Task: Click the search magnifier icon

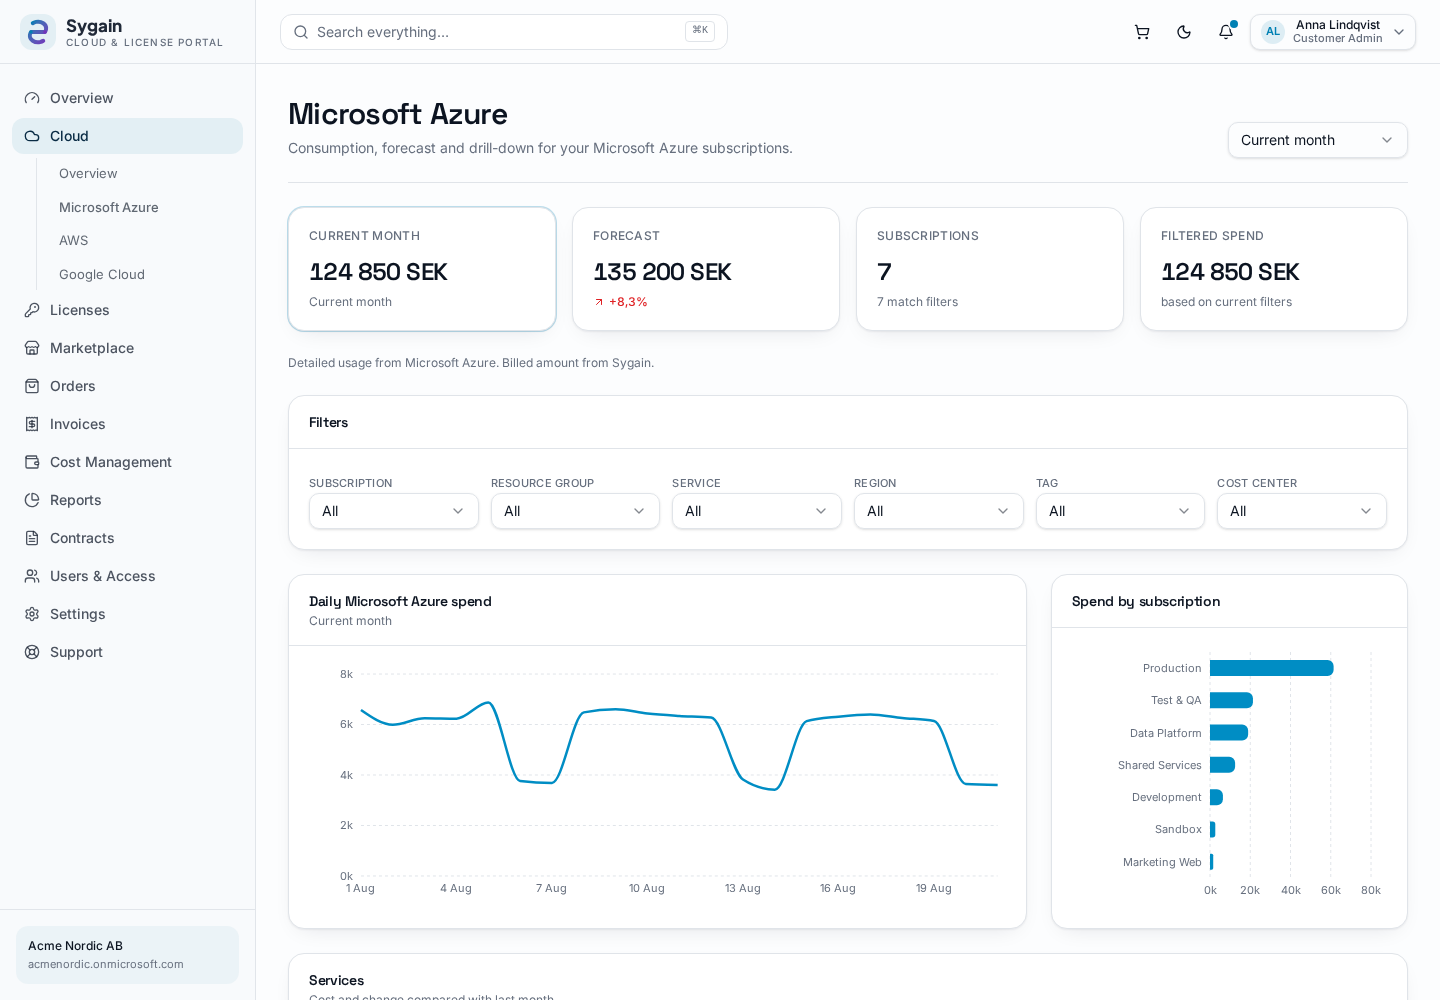Action: pyautogui.click(x=301, y=32)
